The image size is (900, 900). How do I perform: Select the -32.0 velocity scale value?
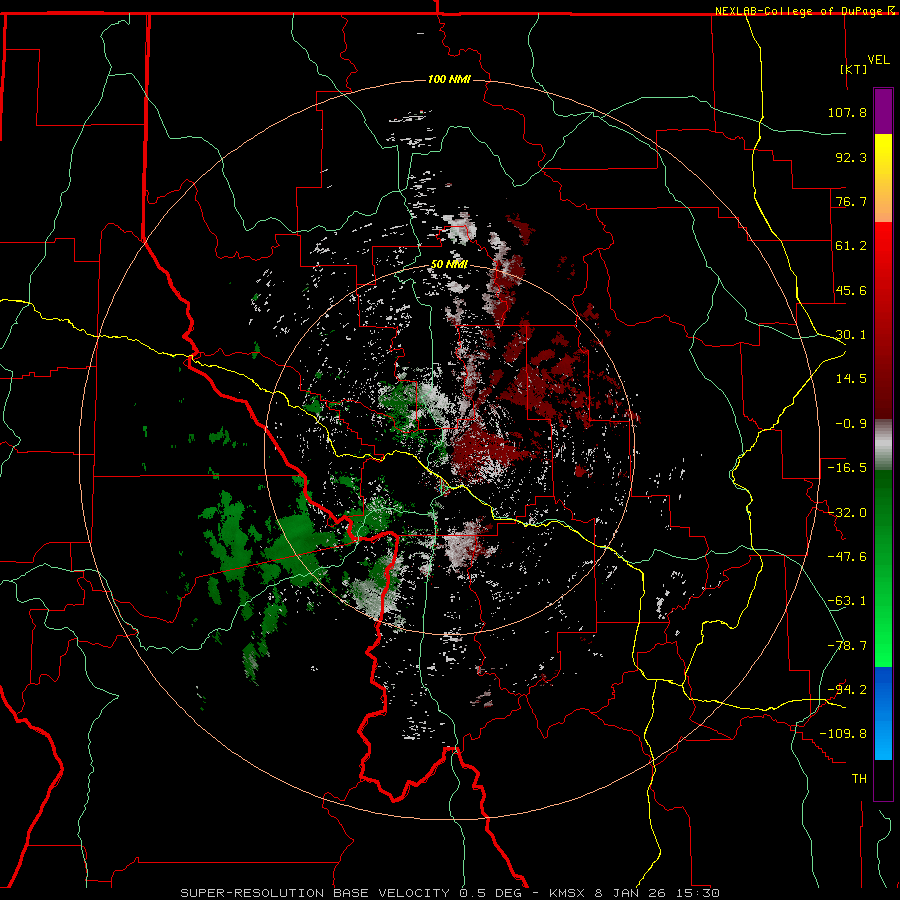(x=847, y=513)
